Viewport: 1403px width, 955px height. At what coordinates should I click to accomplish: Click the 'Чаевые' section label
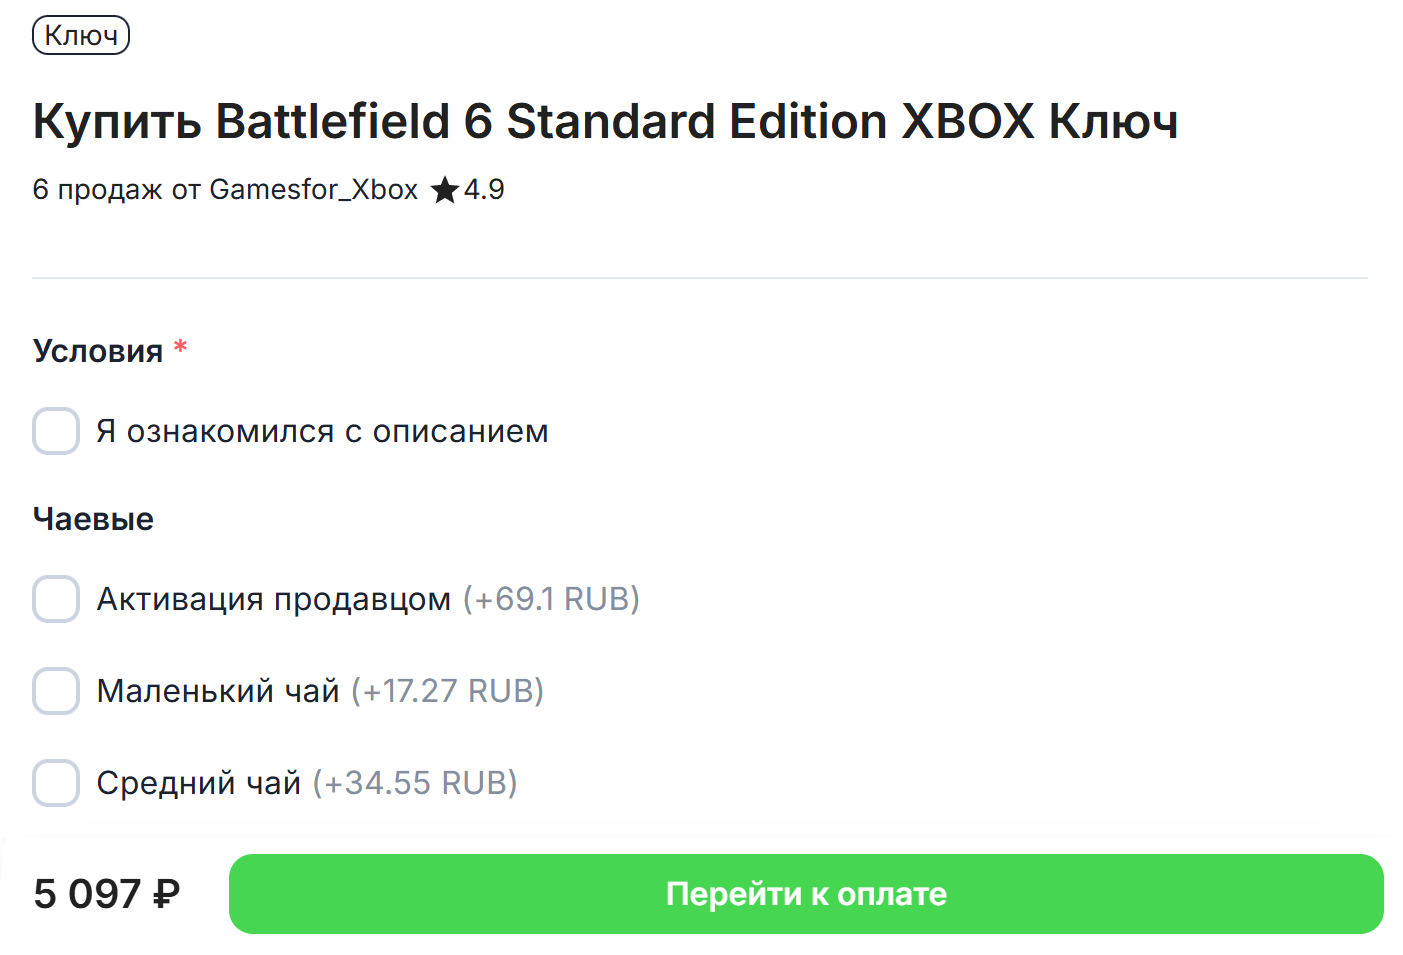93,518
